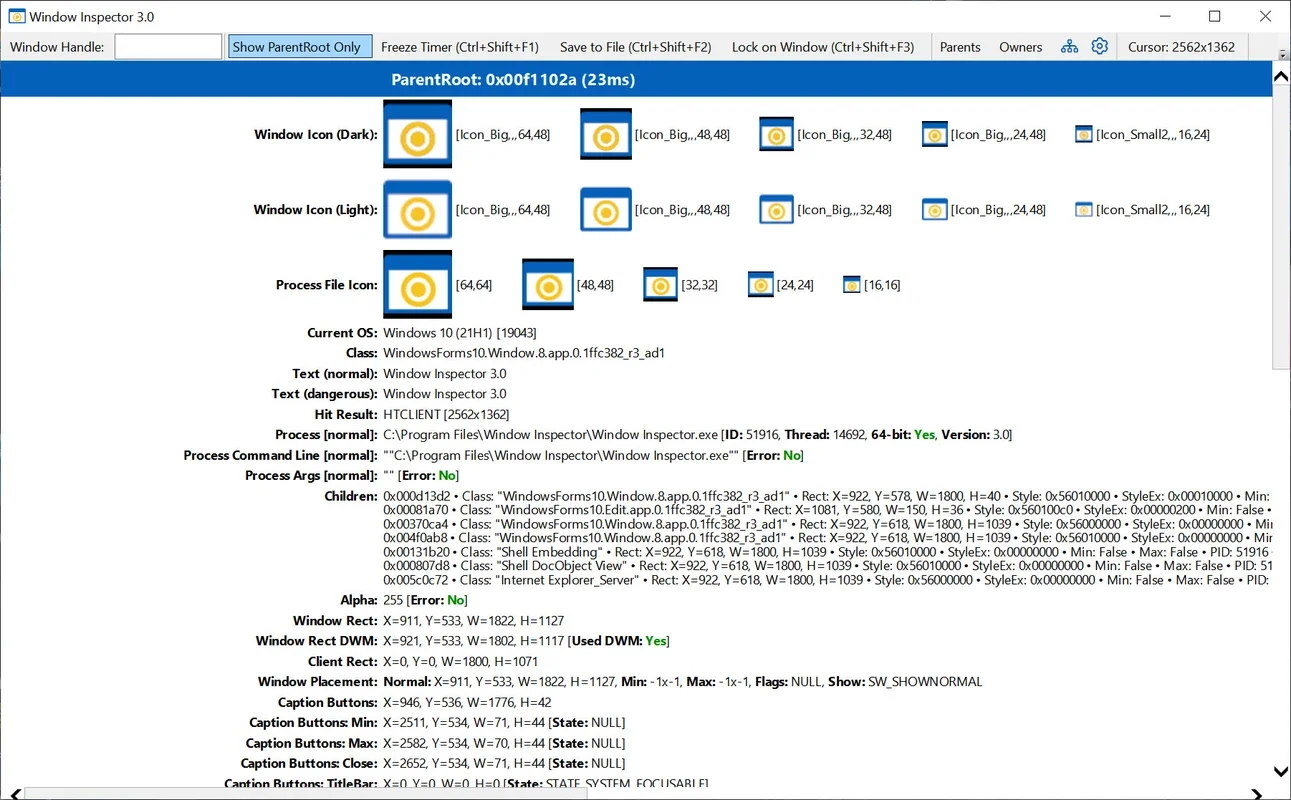Click the Caption Buttons: Close value
1291x800 pixels.
point(504,764)
